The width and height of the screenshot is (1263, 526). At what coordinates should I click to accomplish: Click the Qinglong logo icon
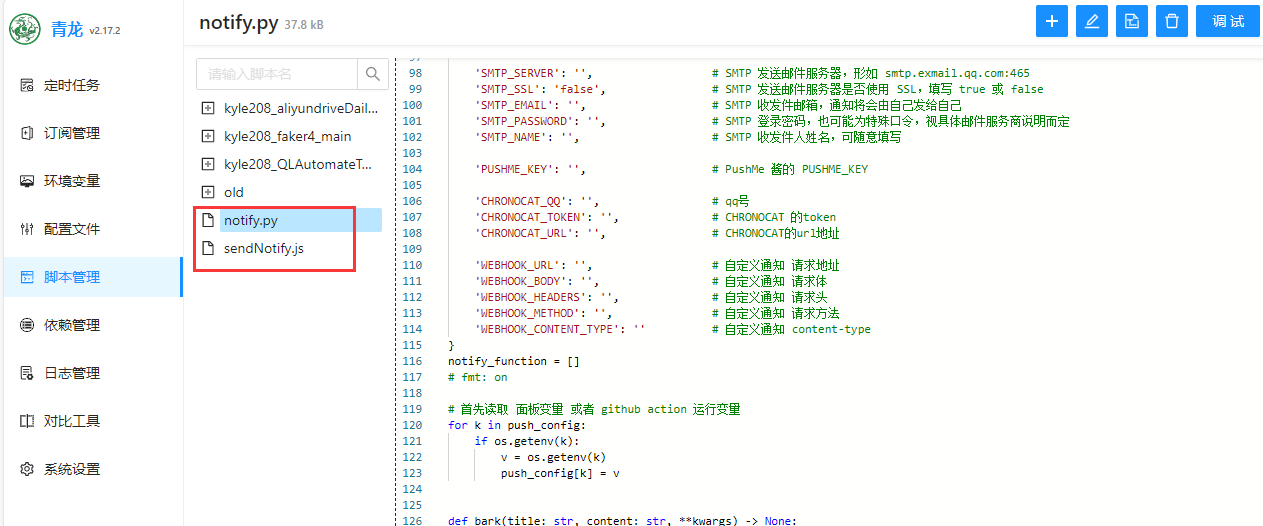coord(25,29)
